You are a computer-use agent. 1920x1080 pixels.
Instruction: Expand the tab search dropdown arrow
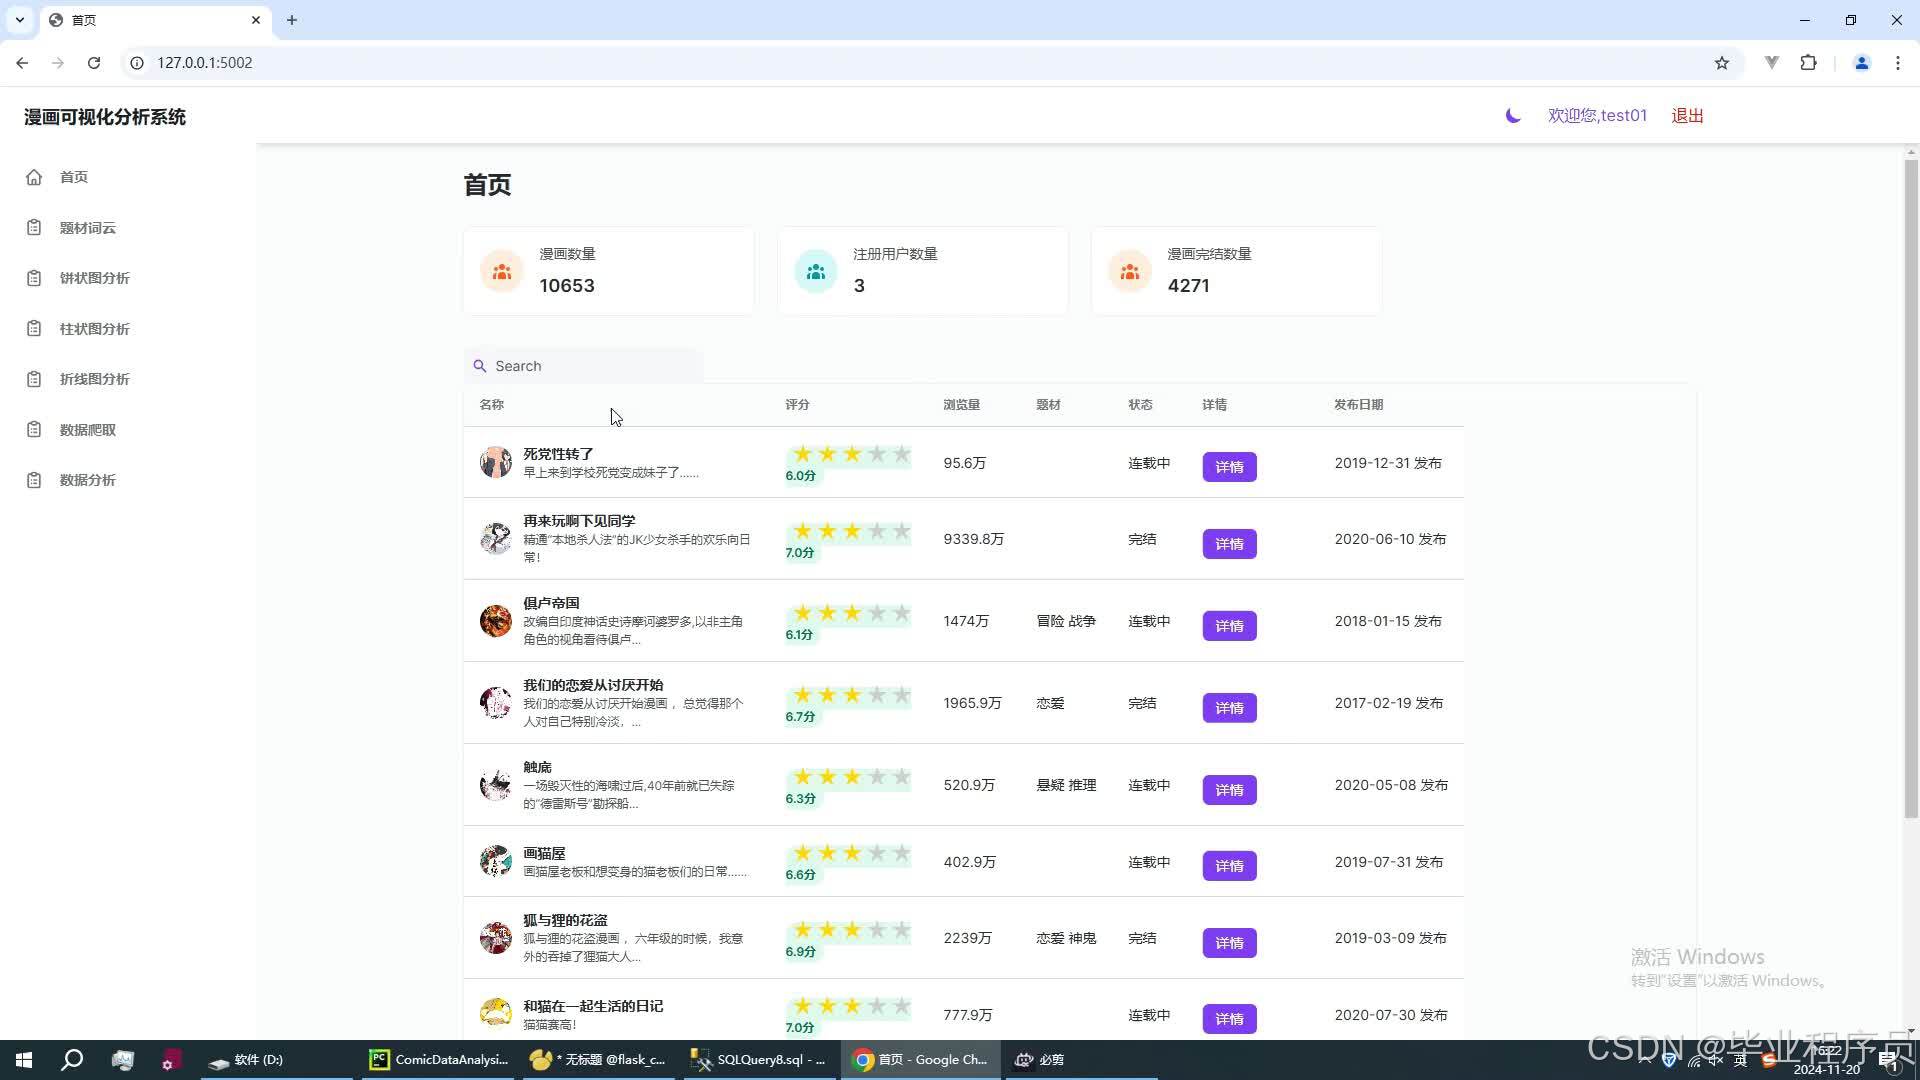point(19,20)
